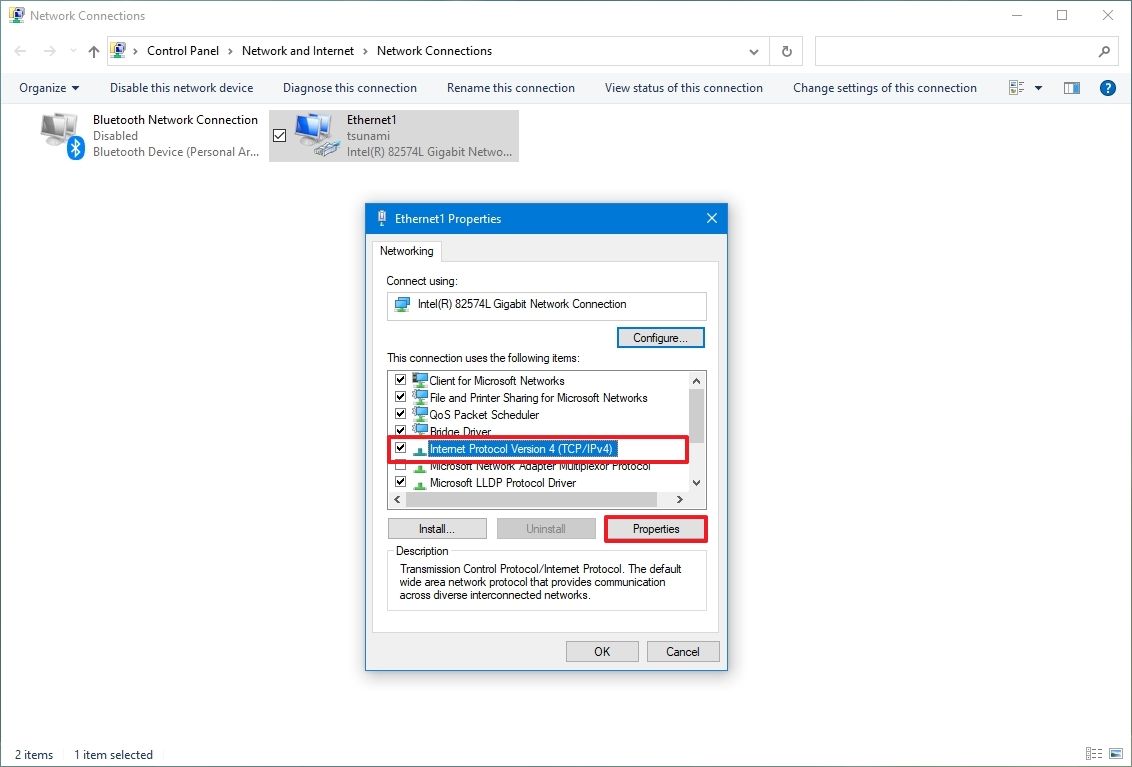Image resolution: width=1132 pixels, height=767 pixels.
Task: Click the Configure... button
Action: pos(661,337)
